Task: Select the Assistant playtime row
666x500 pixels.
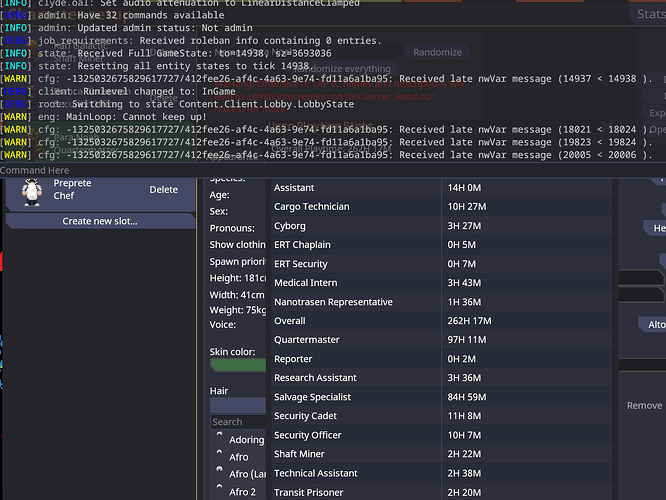Action: pyautogui.click(x=442, y=188)
